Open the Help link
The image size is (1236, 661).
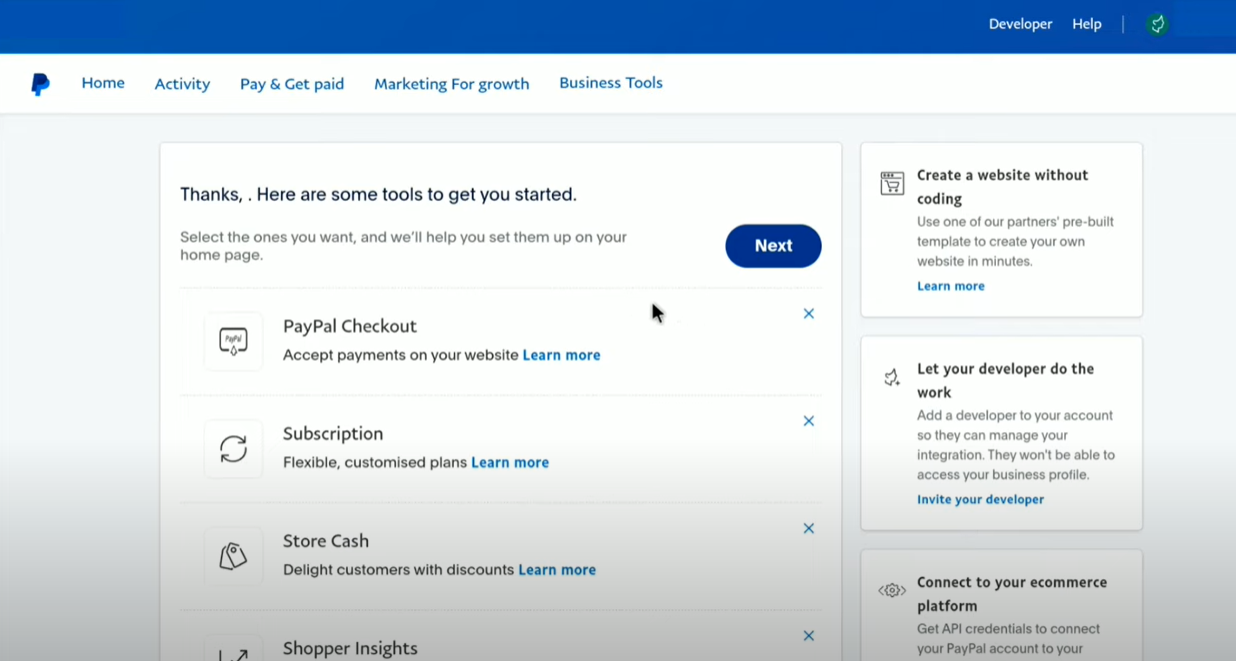click(x=1087, y=24)
